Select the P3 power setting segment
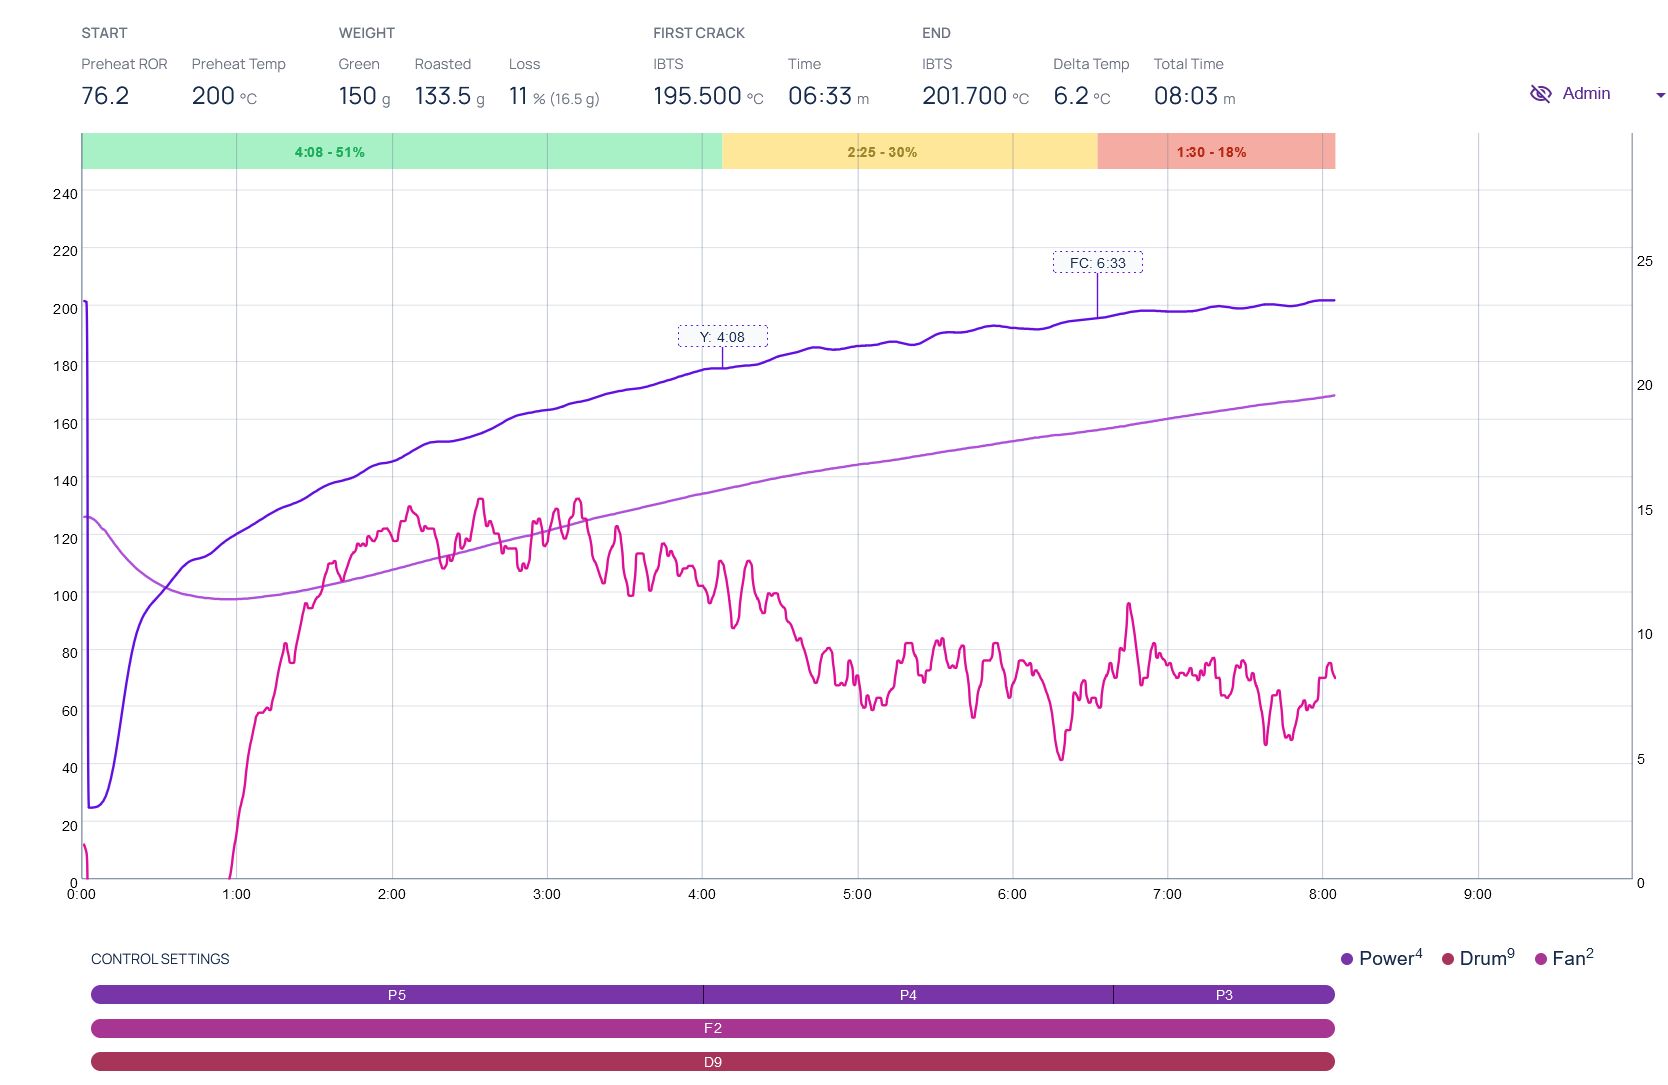 click(1224, 995)
